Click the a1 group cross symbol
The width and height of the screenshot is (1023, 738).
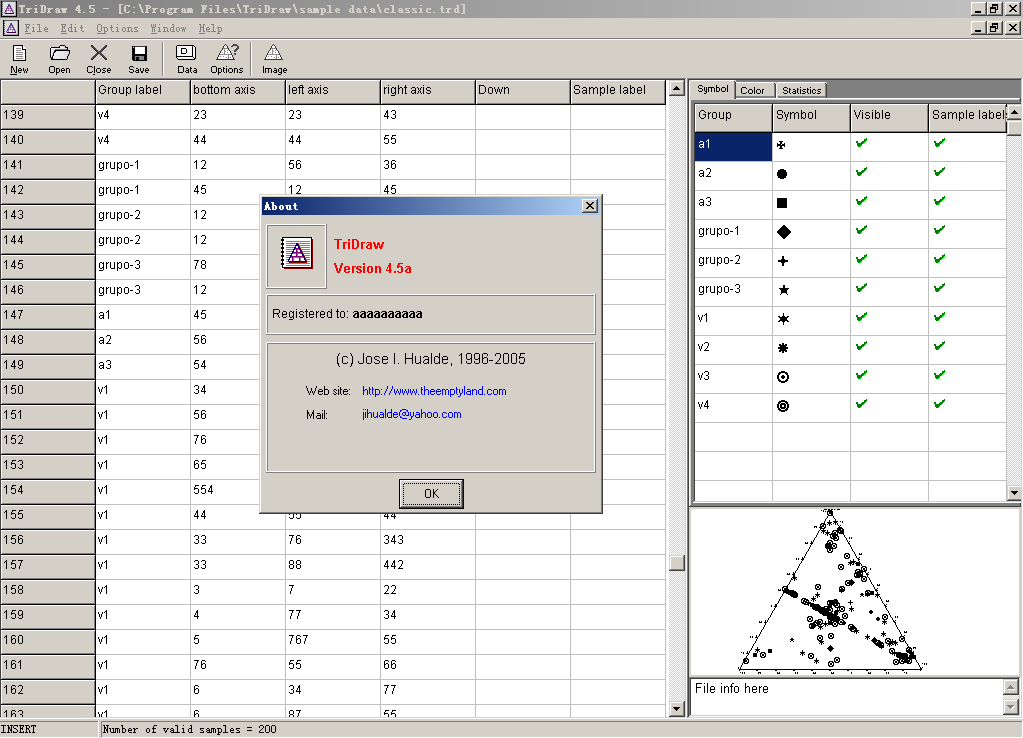pyautogui.click(x=781, y=145)
